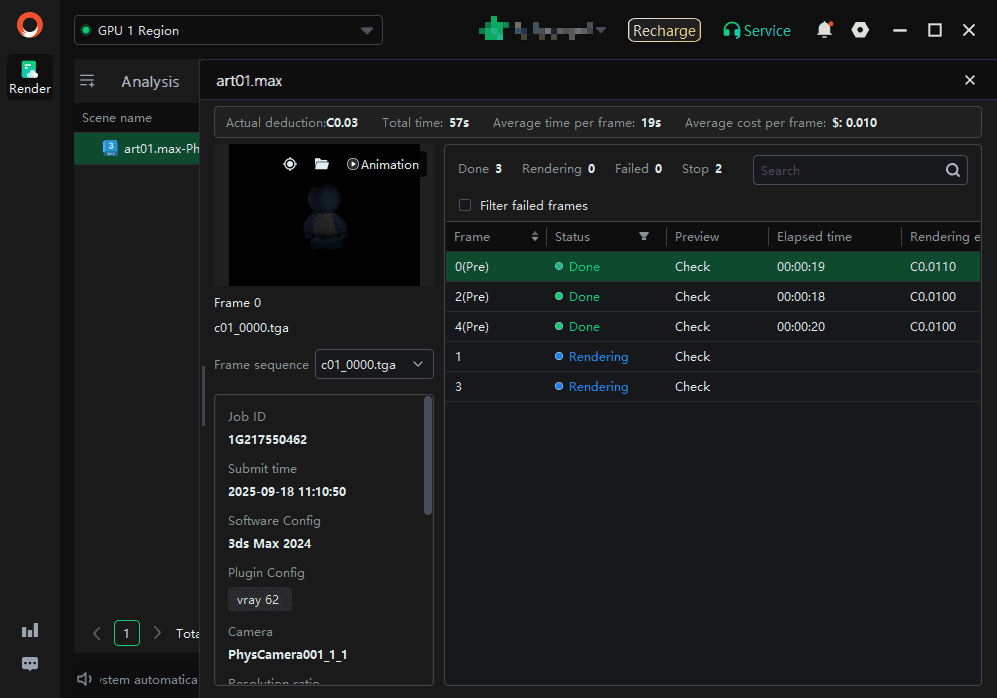The height and width of the screenshot is (698, 997).
Task: Play the Animation preview
Action: click(383, 164)
